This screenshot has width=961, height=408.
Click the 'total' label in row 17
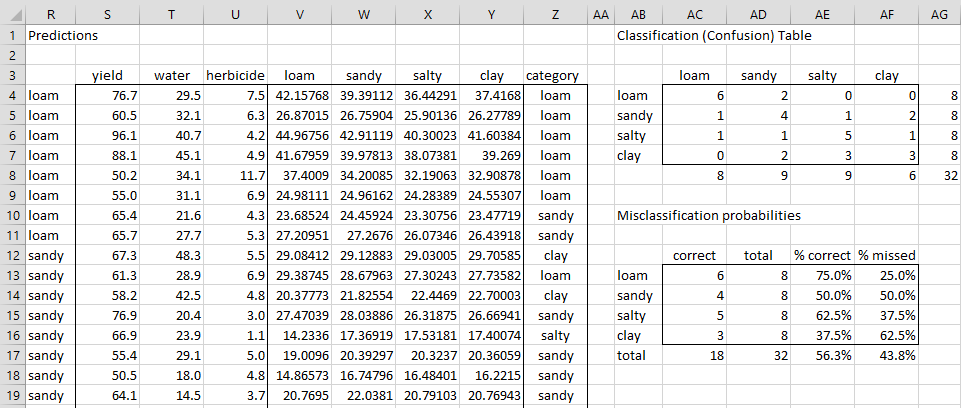(x=638, y=356)
